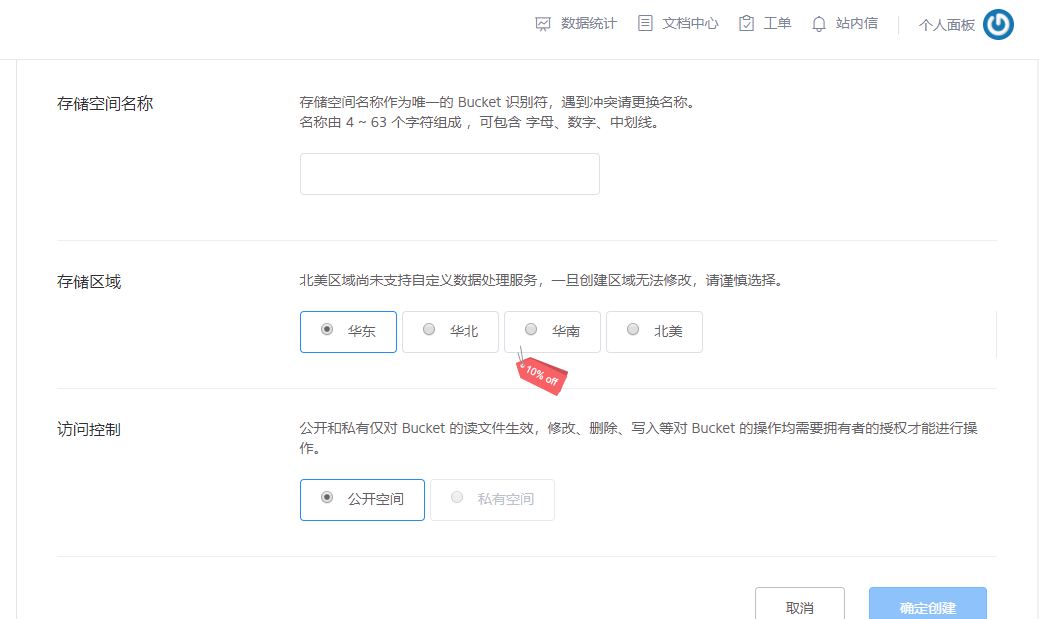Open 站内信 messages text link
The height and width of the screenshot is (619, 1039).
pos(857,24)
